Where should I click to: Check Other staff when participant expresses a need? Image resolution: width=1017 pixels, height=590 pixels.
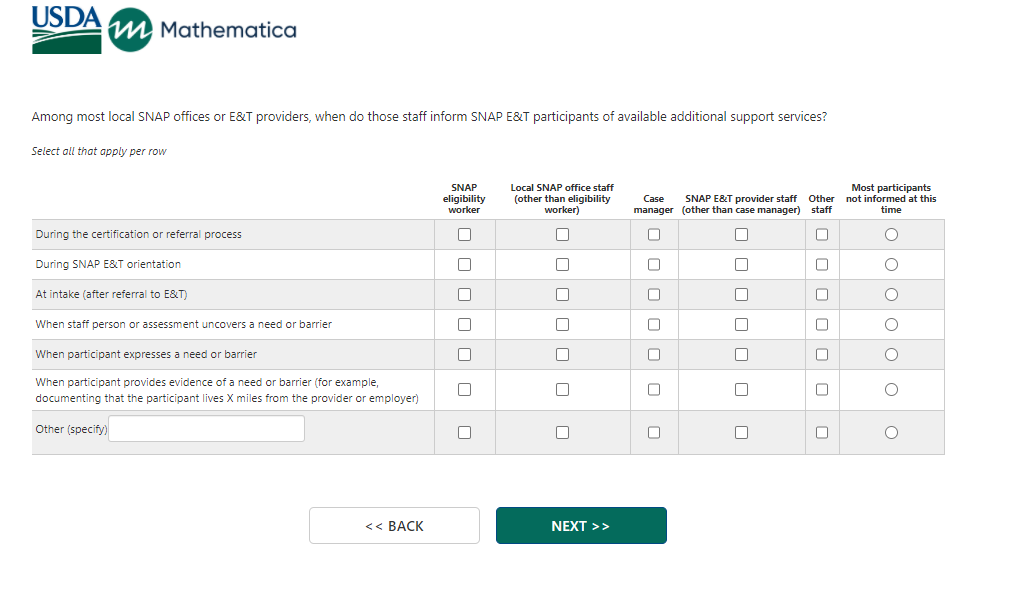pos(822,355)
